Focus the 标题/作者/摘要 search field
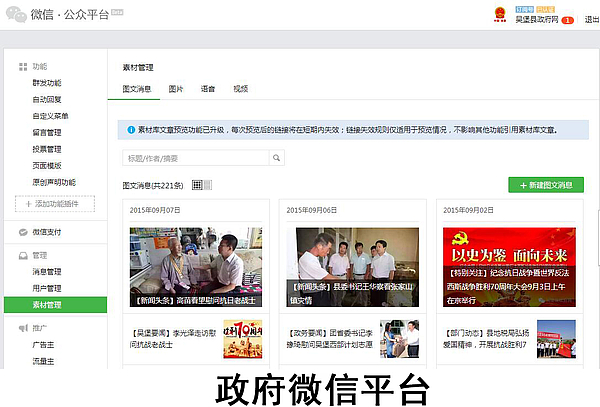Viewport: 600px width, 407px height. coord(196,158)
